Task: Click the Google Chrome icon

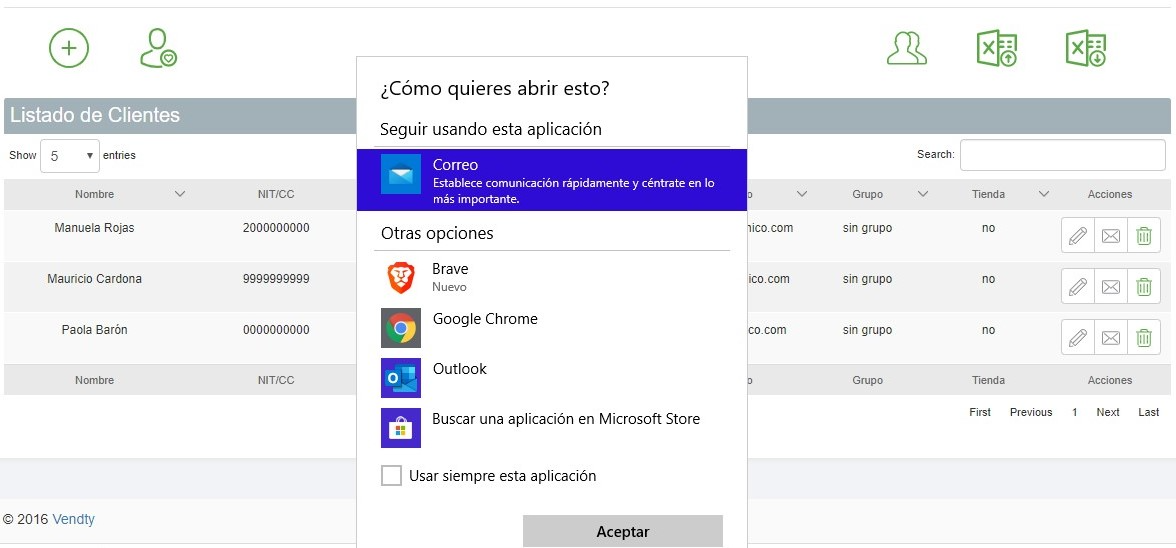Action: [x=400, y=328]
